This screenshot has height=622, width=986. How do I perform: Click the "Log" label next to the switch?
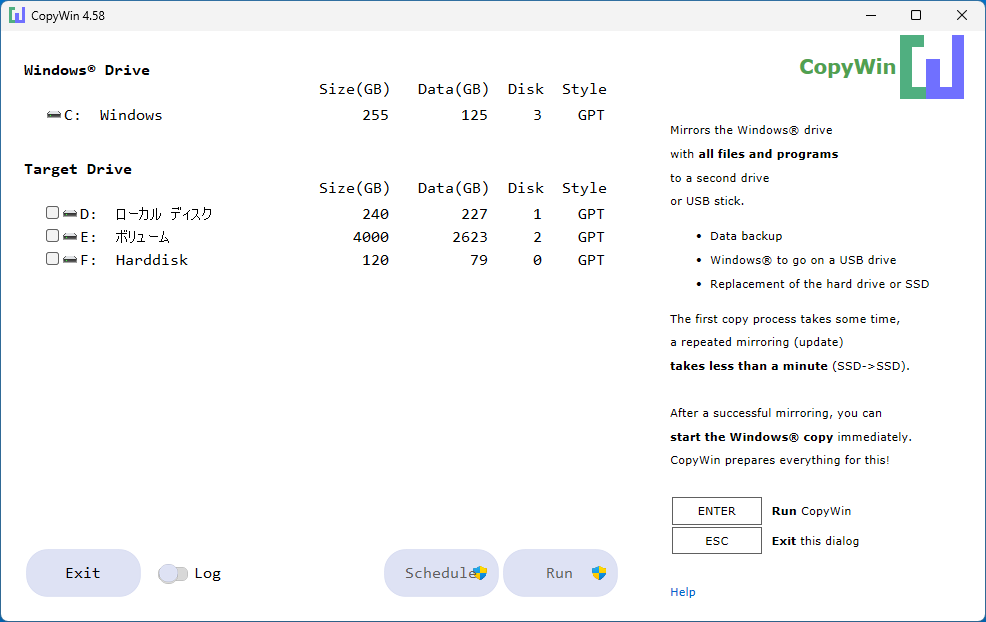tap(208, 574)
